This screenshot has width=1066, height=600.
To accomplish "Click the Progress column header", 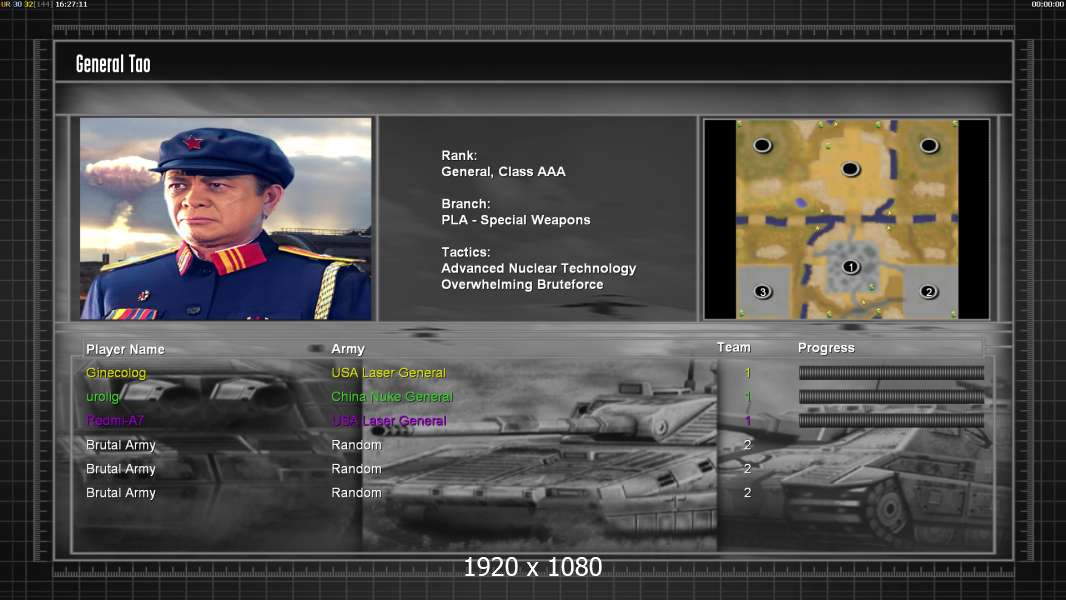I will pyautogui.click(x=826, y=348).
